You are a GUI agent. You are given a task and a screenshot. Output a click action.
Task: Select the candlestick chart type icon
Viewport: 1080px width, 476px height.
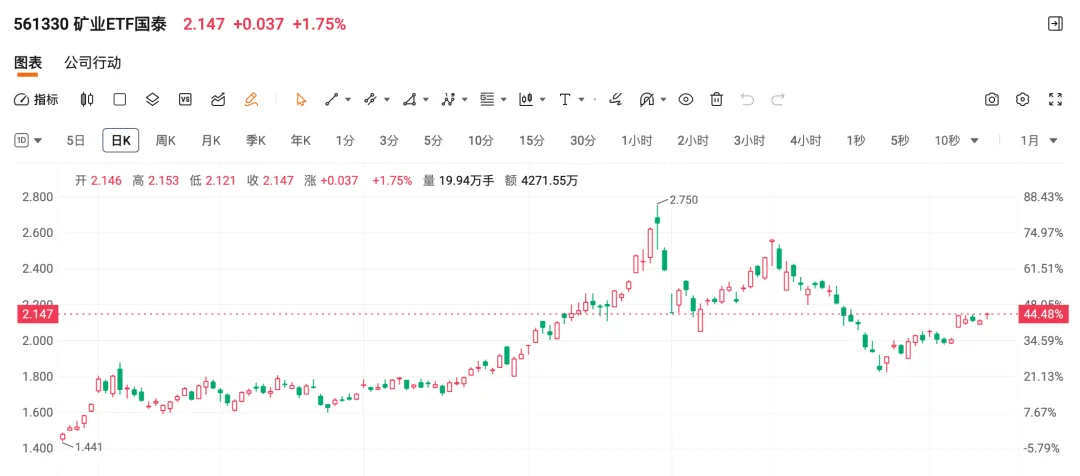coord(87,99)
